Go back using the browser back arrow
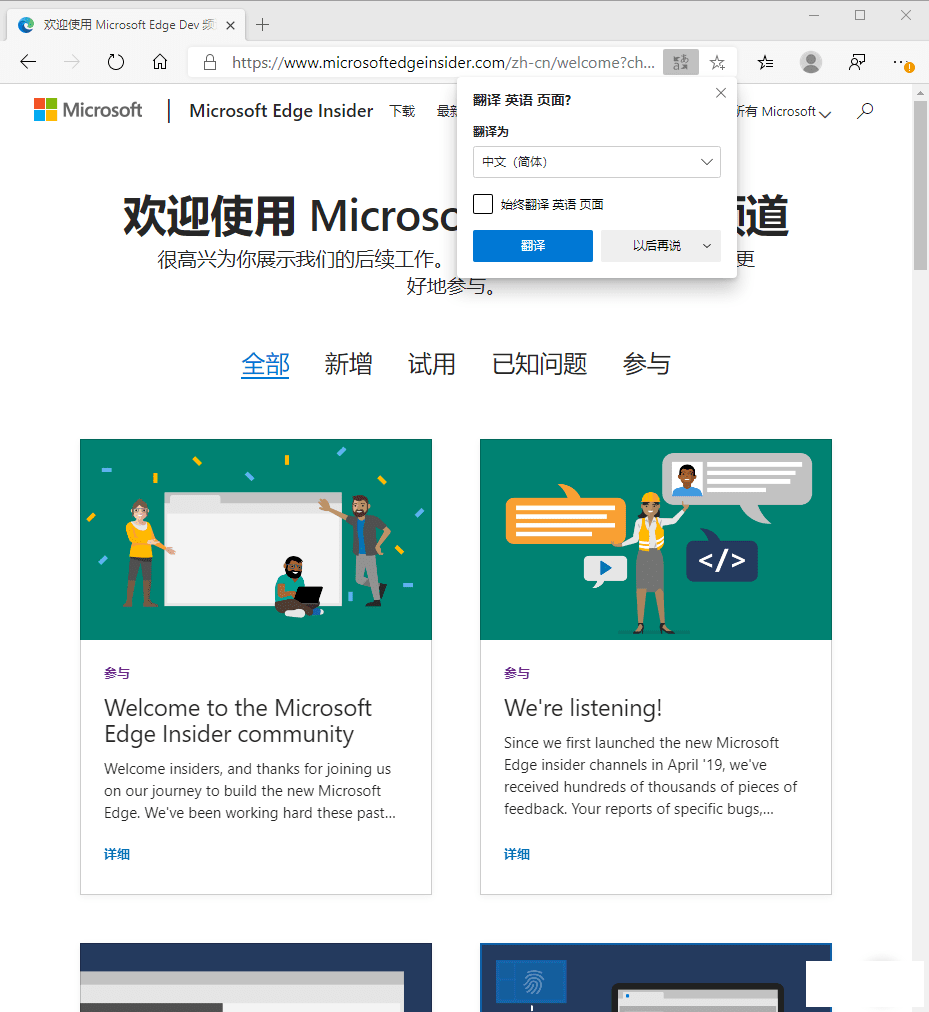The height and width of the screenshot is (1012, 929). (x=28, y=62)
